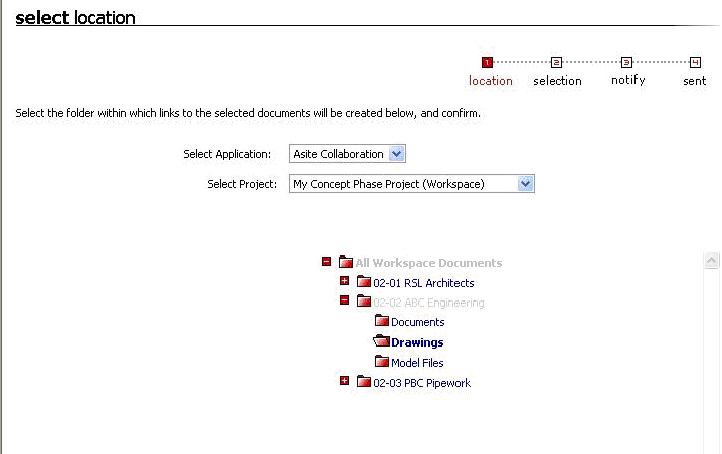Collapse the All Workspace Documents tree node
Image resolution: width=722 pixels, height=454 pixels.
pos(326,262)
